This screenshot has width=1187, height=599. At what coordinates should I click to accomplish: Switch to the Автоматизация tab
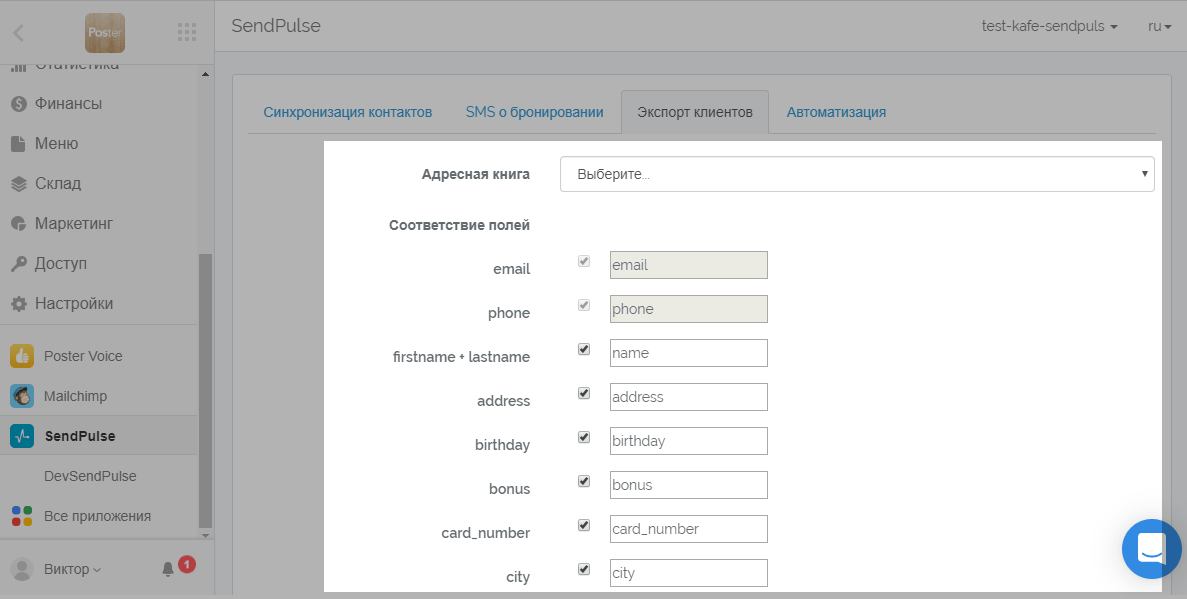[836, 112]
